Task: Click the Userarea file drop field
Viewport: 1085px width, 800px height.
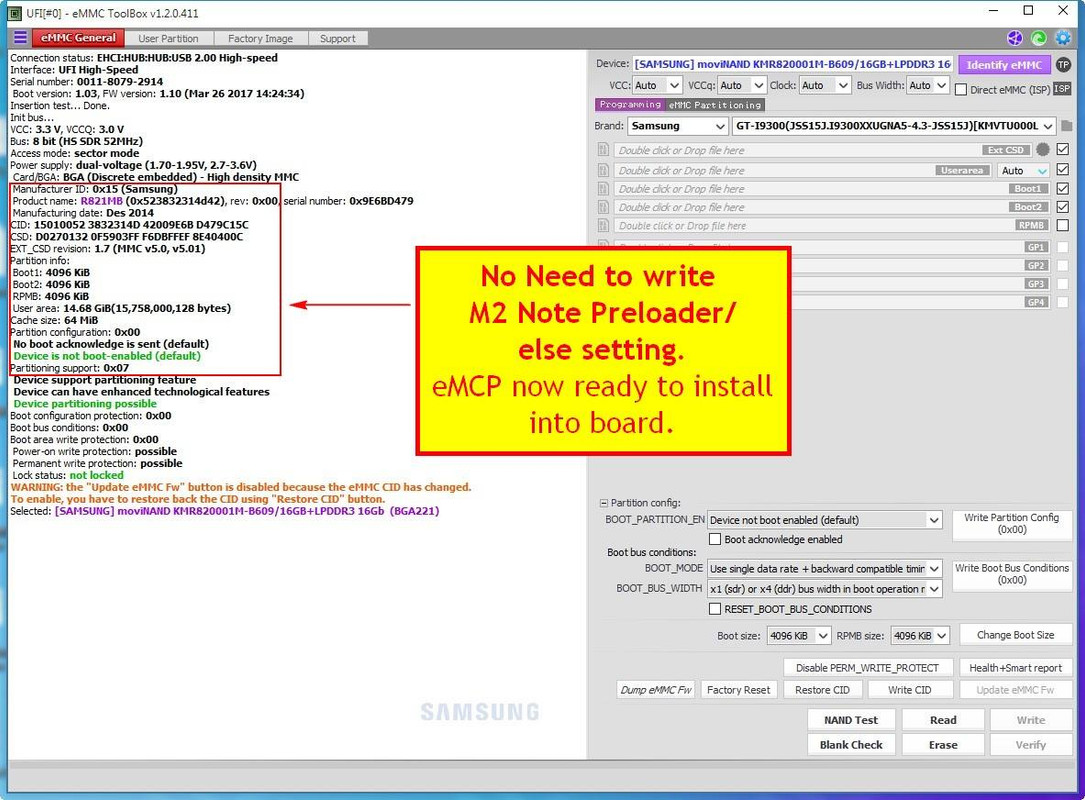Action: click(803, 170)
